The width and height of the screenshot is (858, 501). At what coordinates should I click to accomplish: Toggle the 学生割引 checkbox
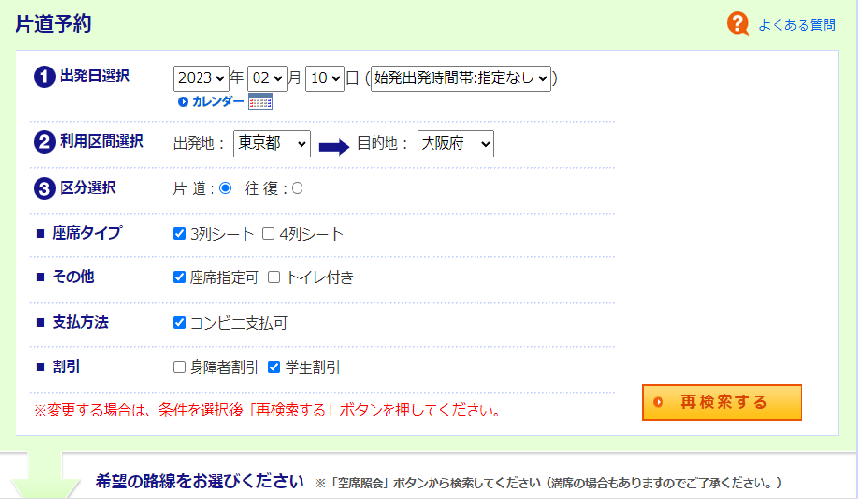click(x=274, y=367)
